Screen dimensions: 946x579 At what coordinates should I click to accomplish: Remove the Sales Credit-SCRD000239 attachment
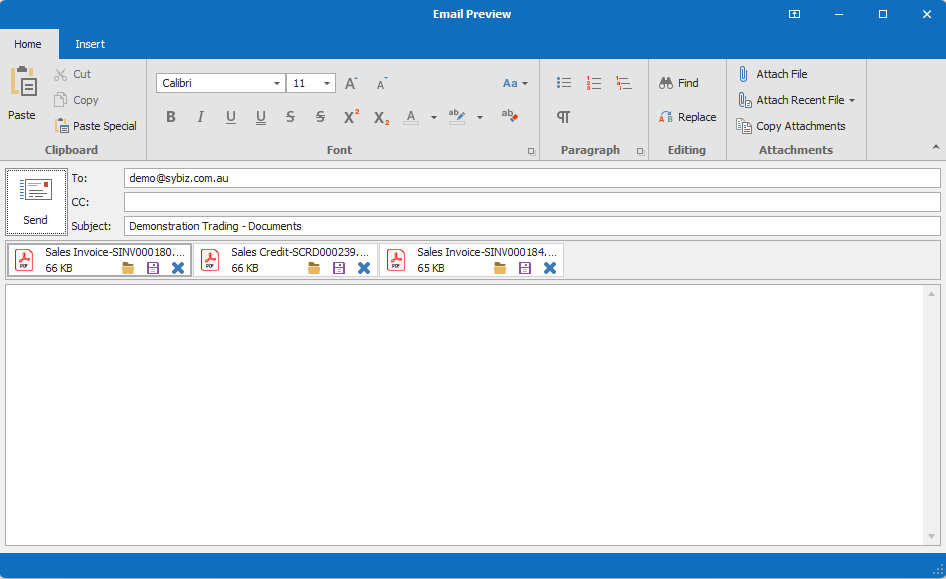tap(364, 268)
